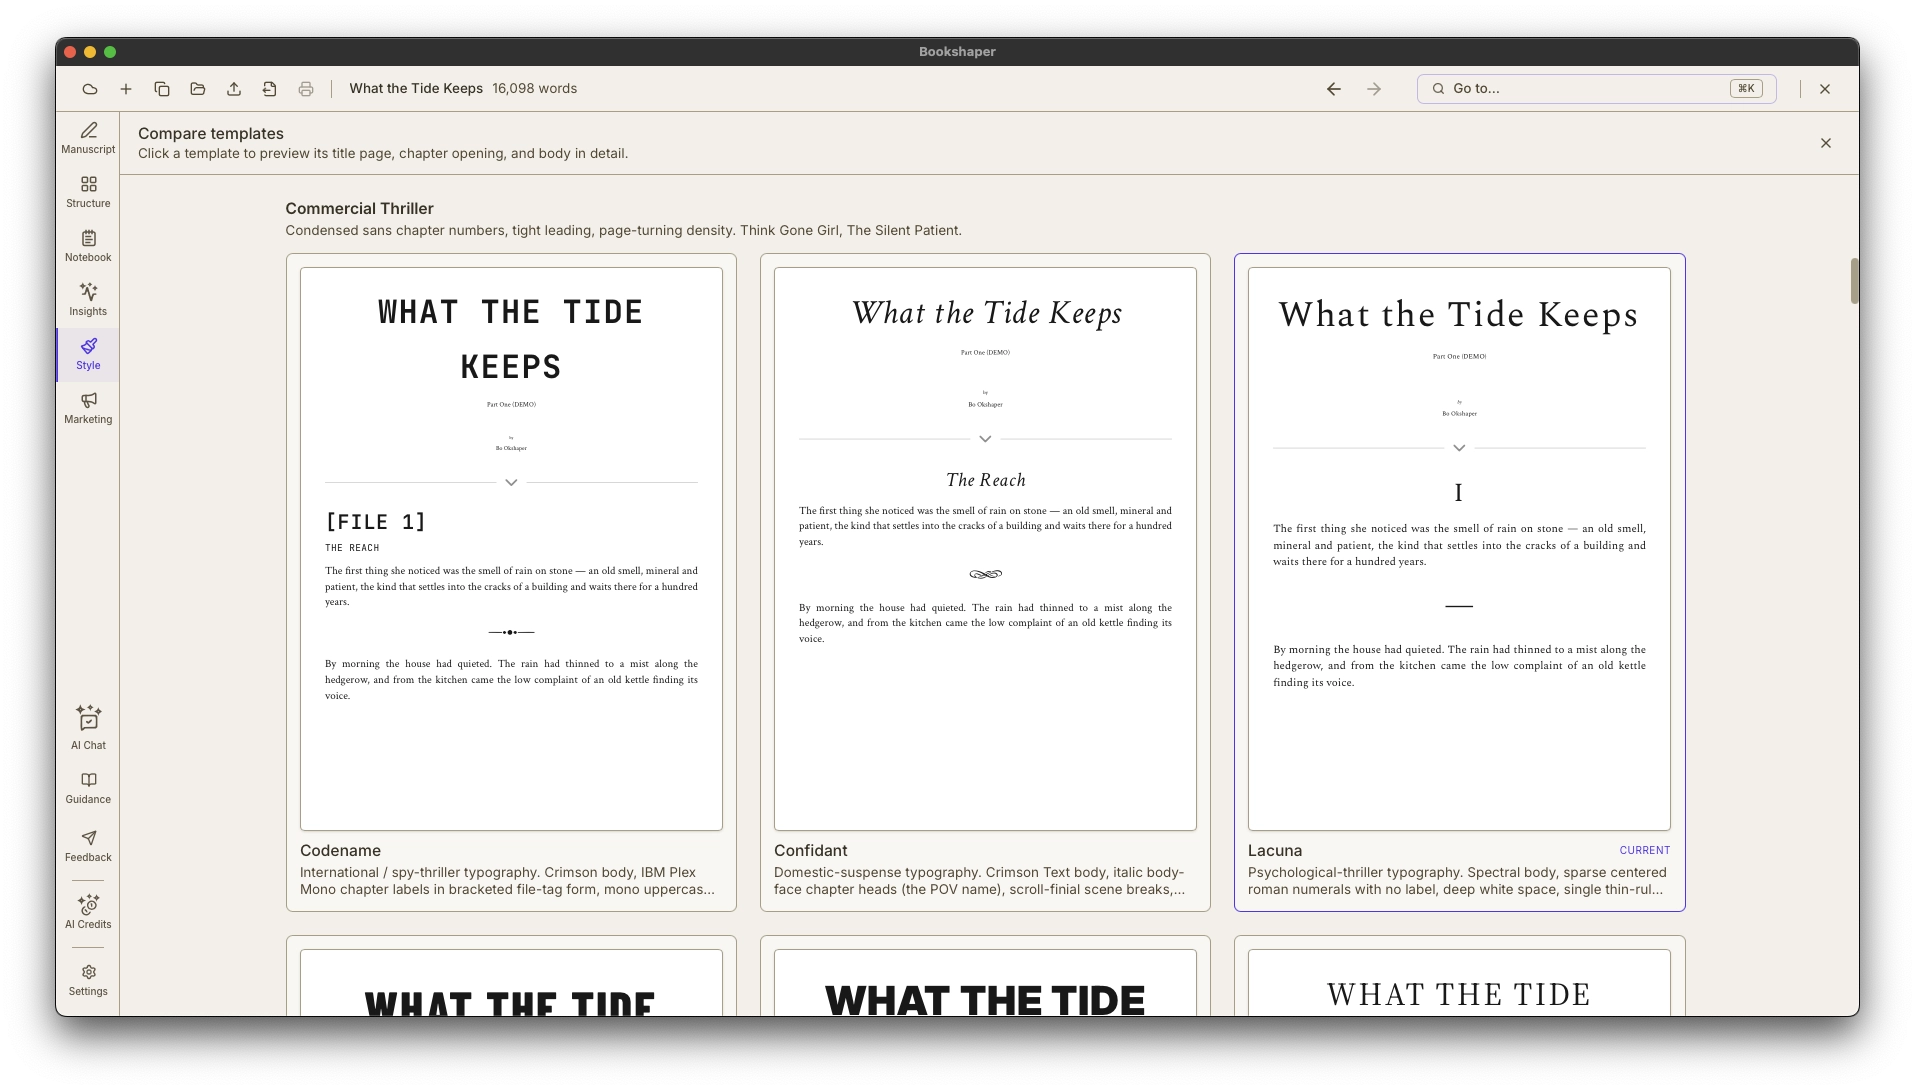This screenshot has width=1915, height=1090.
Task: Click the Go to search field
Action: point(1596,89)
